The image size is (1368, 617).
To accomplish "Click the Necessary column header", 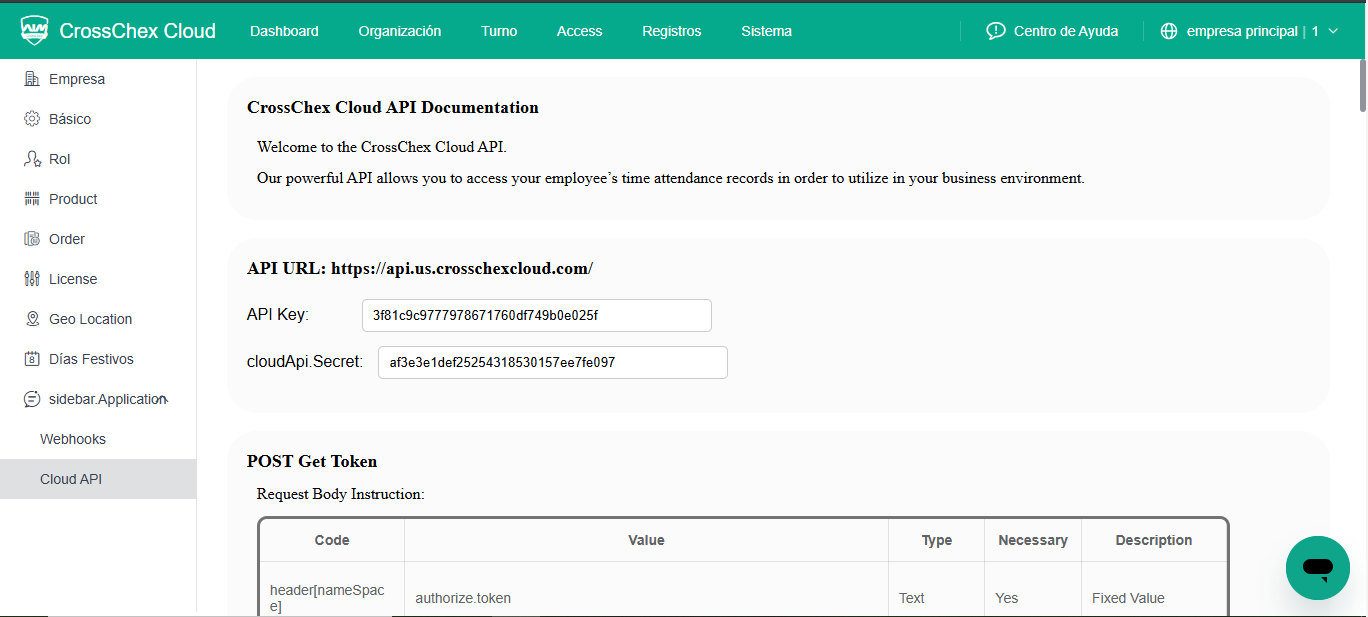I will [1033, 540].
